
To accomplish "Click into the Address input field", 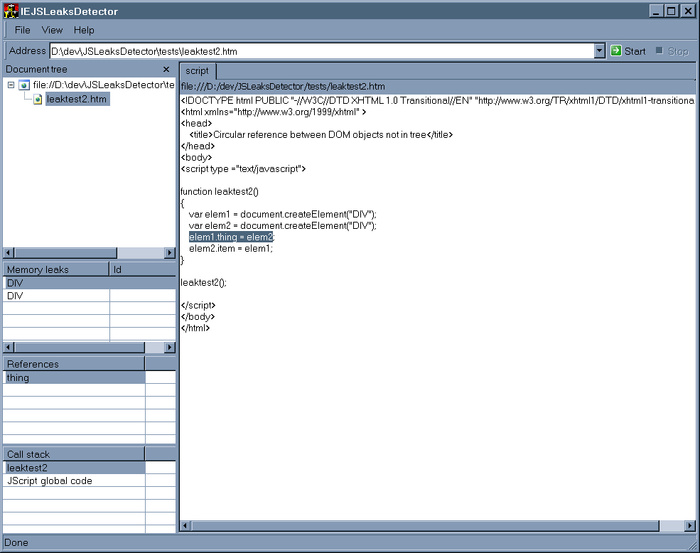I will pyautogui.click(x=322, y=51).
